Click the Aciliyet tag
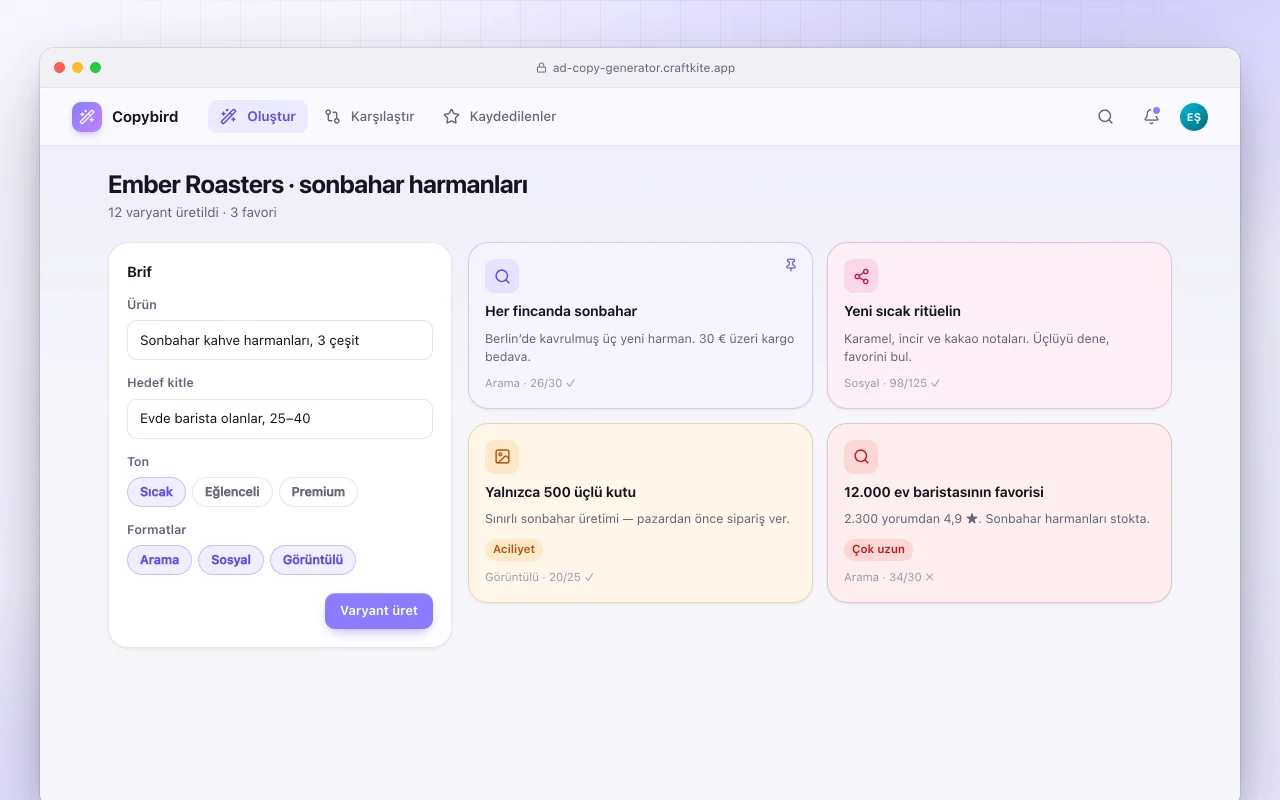The height and width of the screenshot is (800, 1280). click(x=514, y=549)
